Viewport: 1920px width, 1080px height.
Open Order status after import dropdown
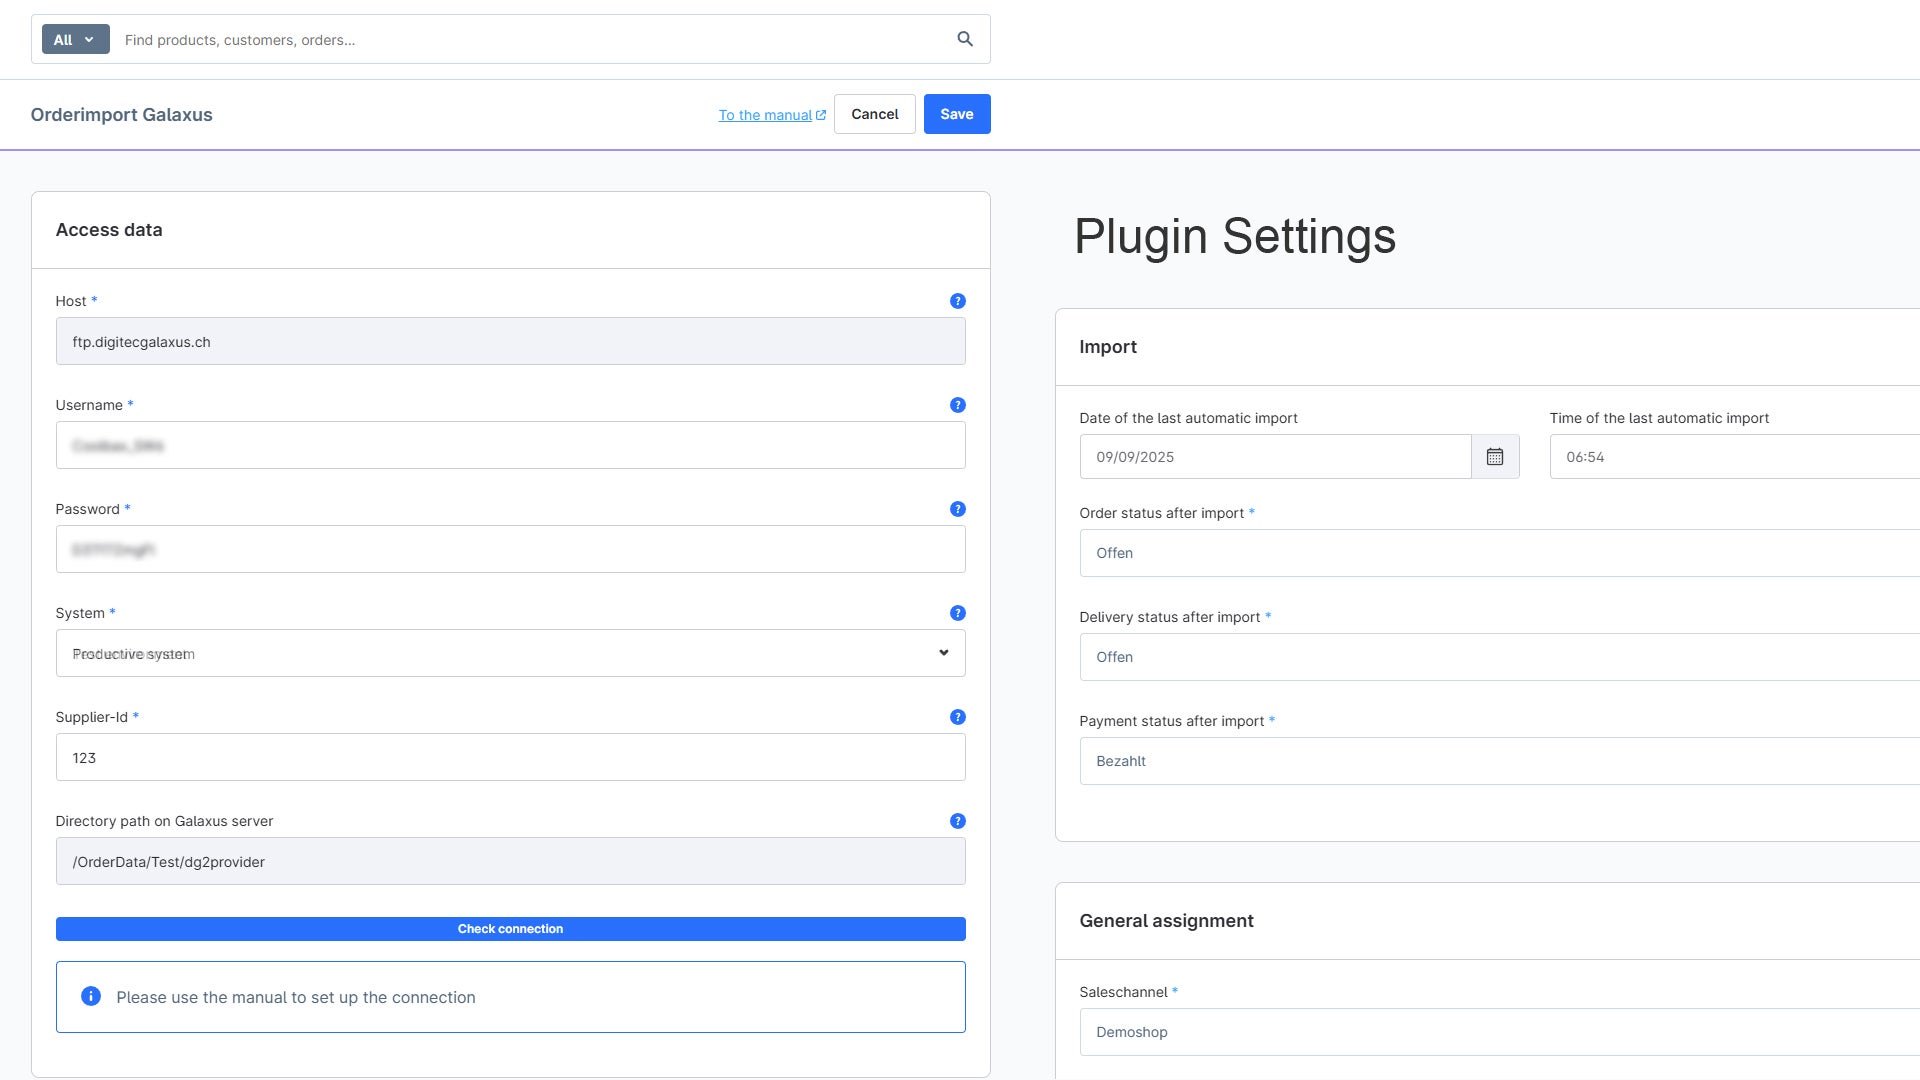point(1500,553)
